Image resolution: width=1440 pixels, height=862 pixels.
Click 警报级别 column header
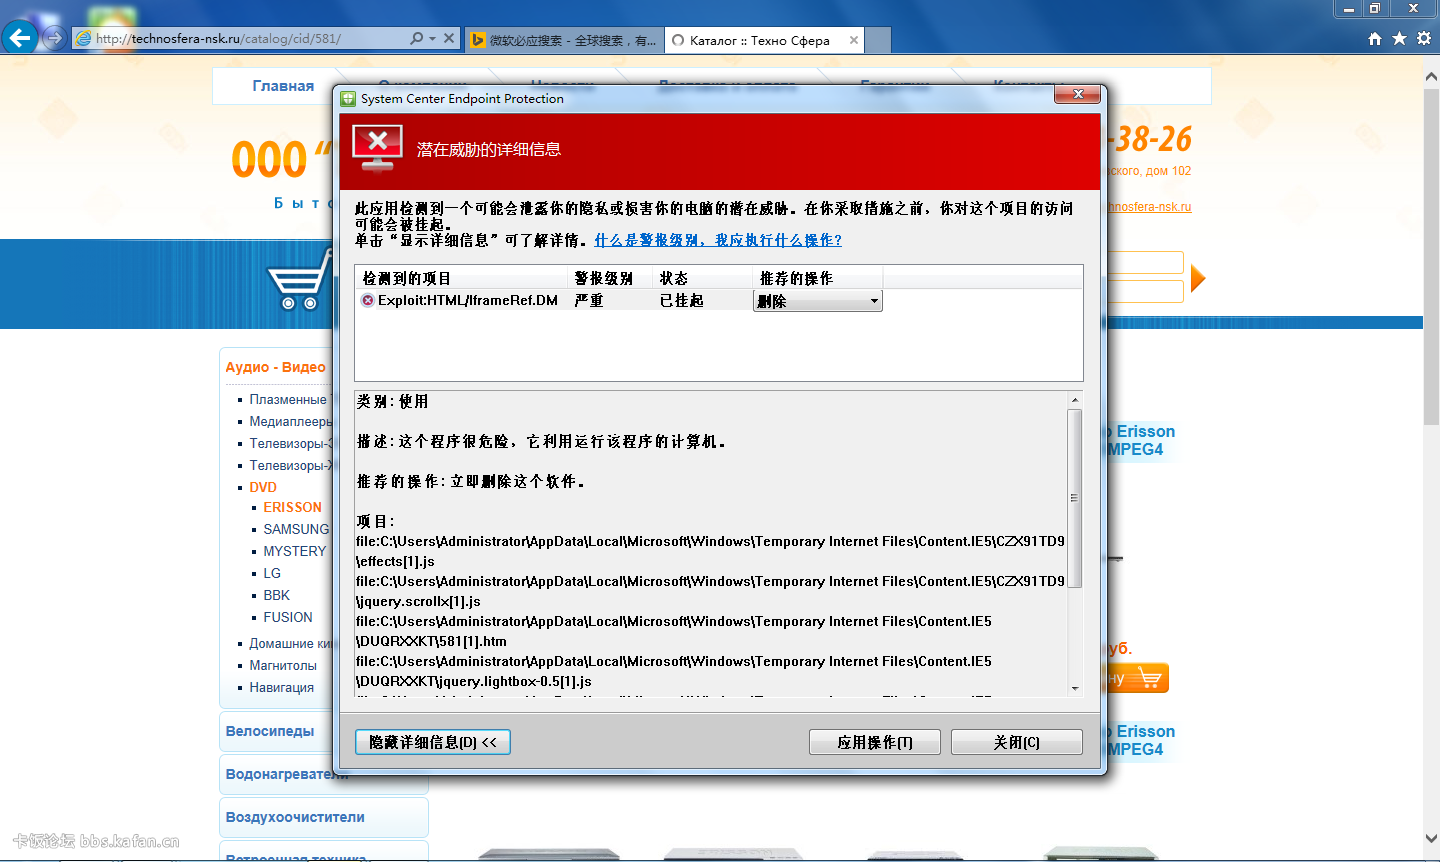pos(610,277)
